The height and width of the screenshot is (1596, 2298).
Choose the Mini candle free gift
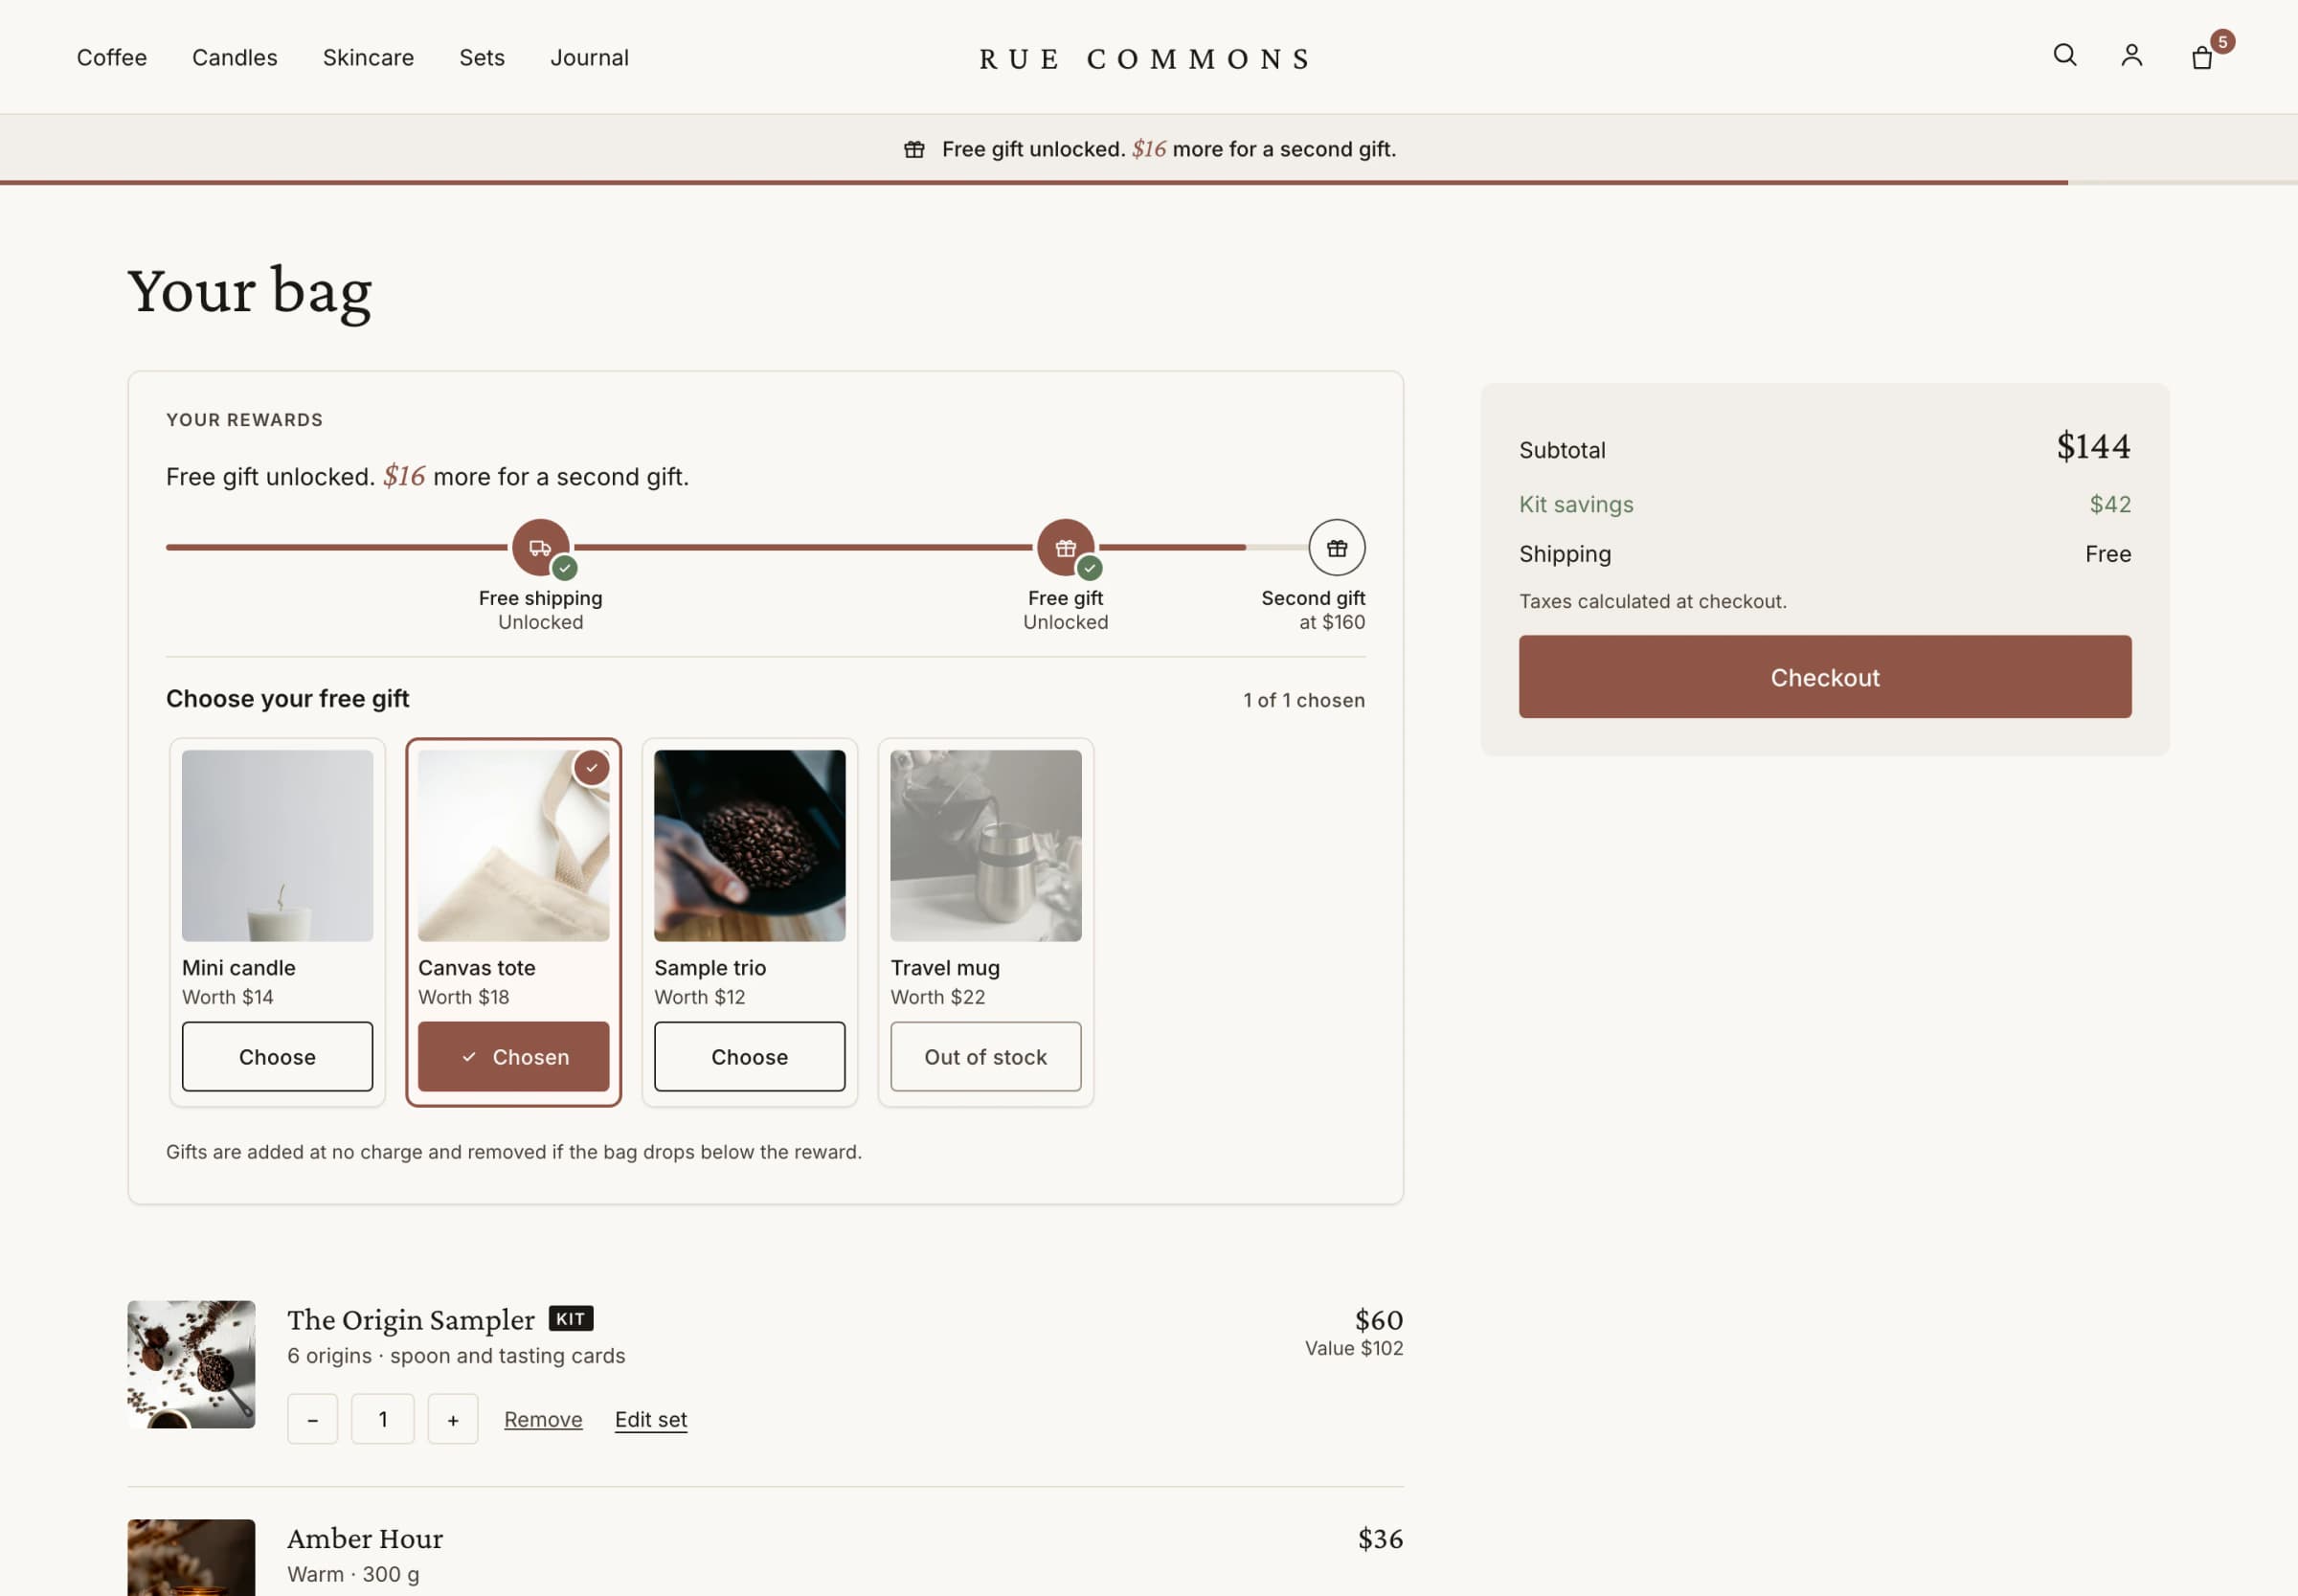277,1056
